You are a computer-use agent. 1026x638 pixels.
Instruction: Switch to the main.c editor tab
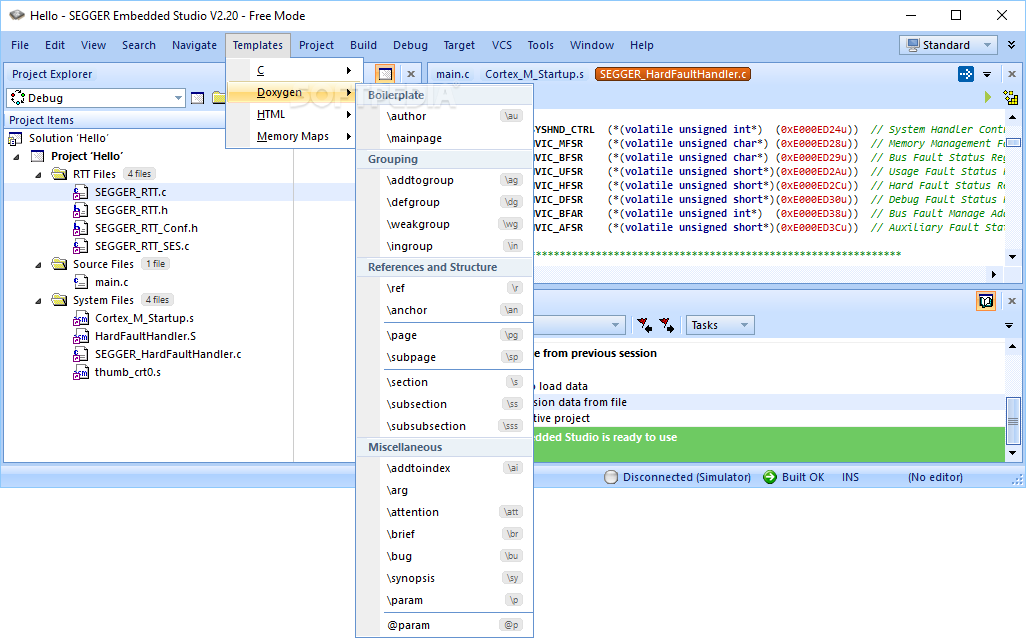pos(453,74)
